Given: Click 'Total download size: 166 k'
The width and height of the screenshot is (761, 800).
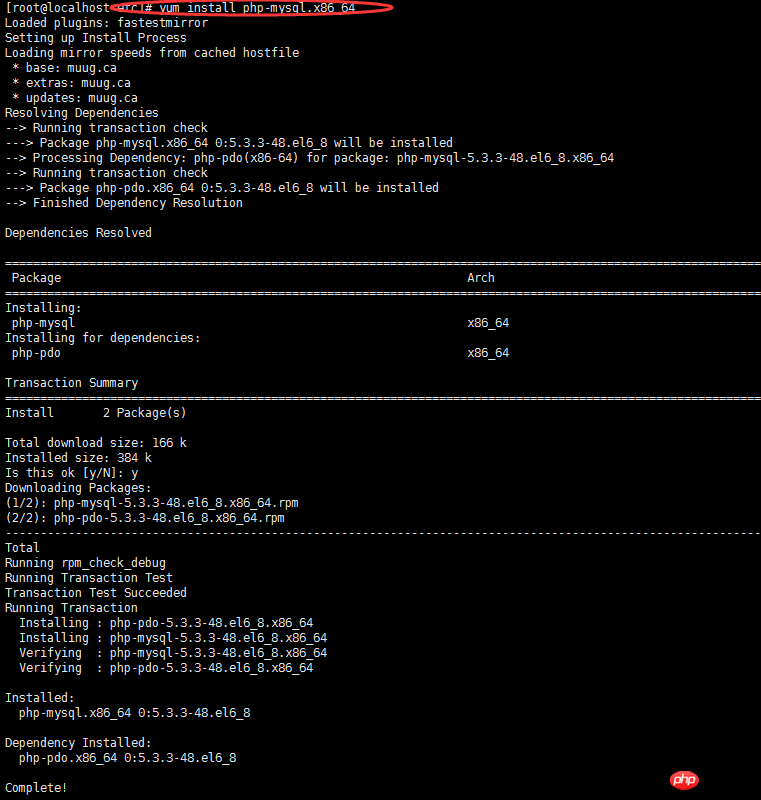Looking at the screenshot, I should click(96, 443).
